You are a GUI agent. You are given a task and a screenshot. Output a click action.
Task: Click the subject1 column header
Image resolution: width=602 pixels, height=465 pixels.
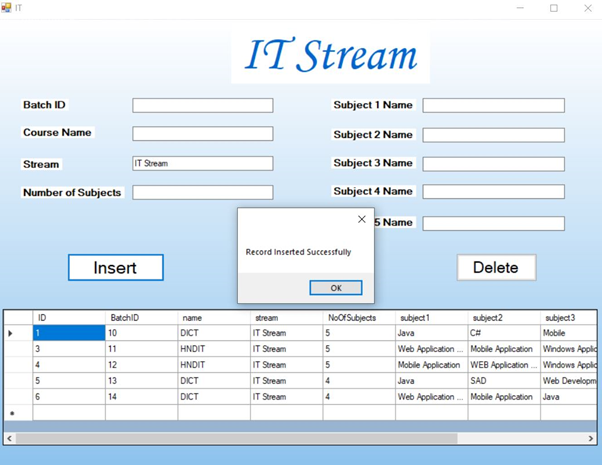pos(432,318)
